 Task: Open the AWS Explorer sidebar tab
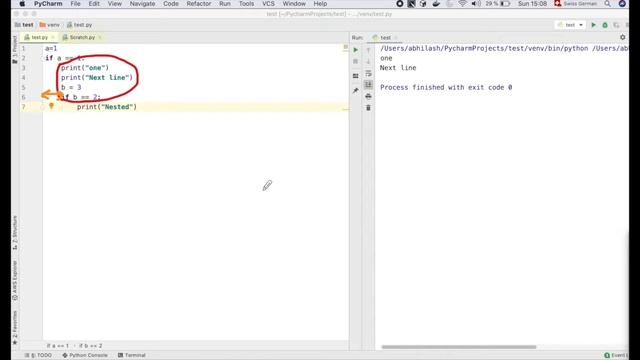(x=15, y=280)
